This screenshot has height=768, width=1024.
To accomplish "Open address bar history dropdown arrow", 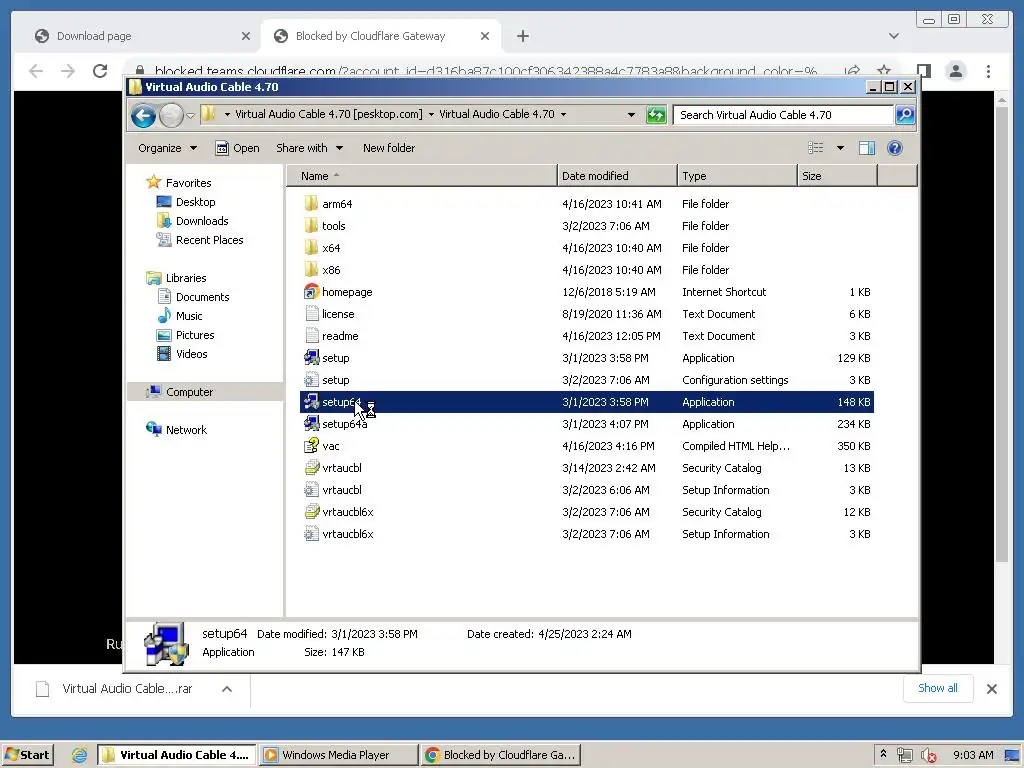I will click(x=631, y=115).
